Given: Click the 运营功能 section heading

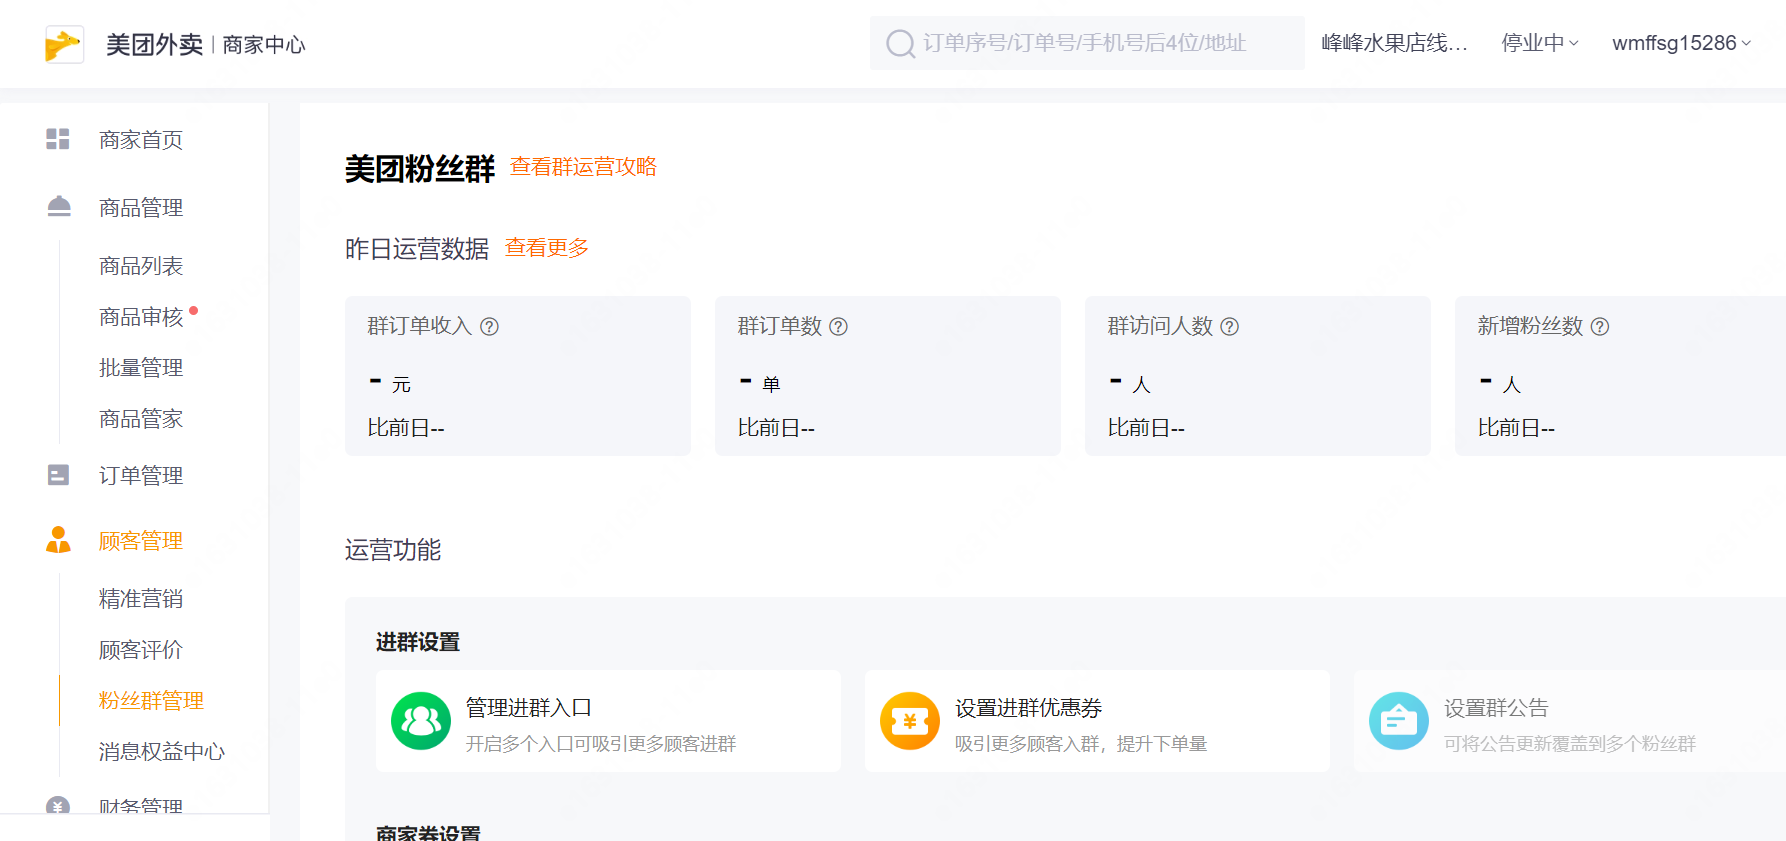Looking at the screenshot, I should [393, 550].
